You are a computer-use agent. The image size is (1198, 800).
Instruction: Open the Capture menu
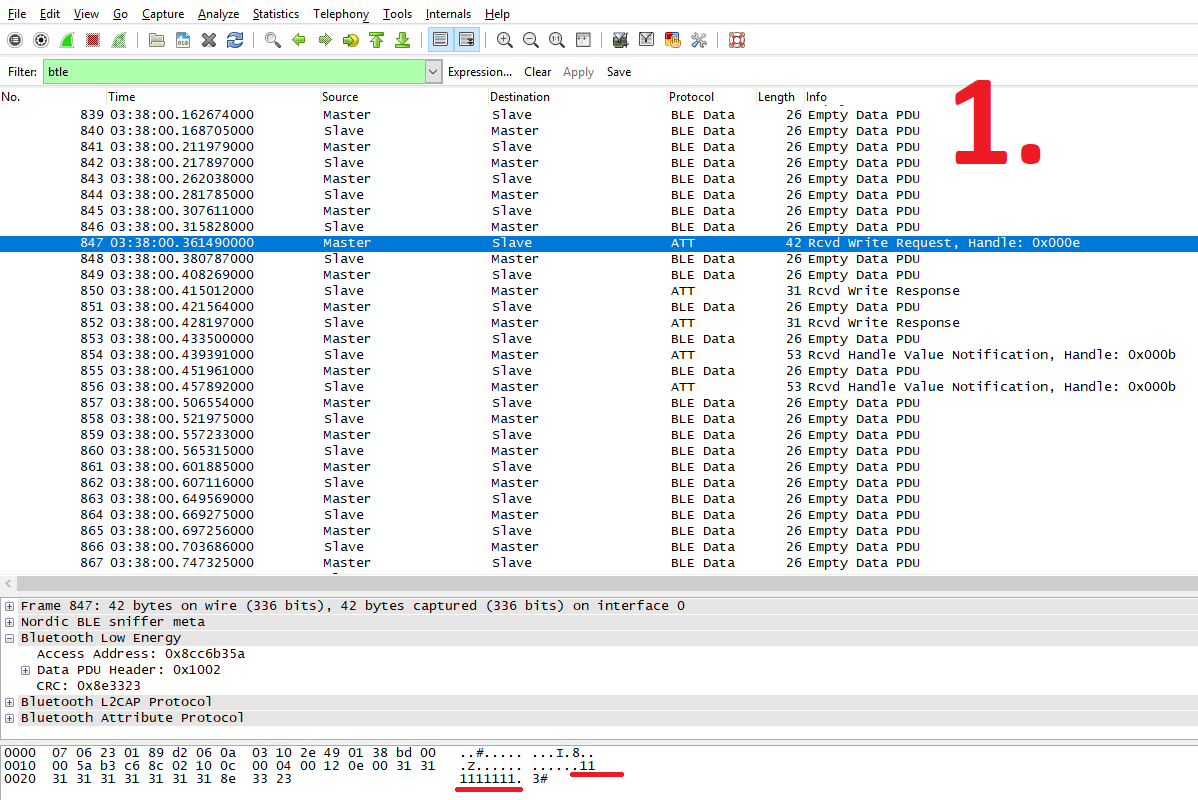[x=163, y=14]
